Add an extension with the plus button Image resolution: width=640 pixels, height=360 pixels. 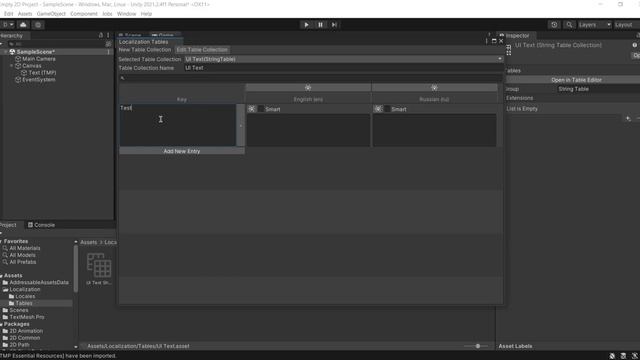pos(628,119)
